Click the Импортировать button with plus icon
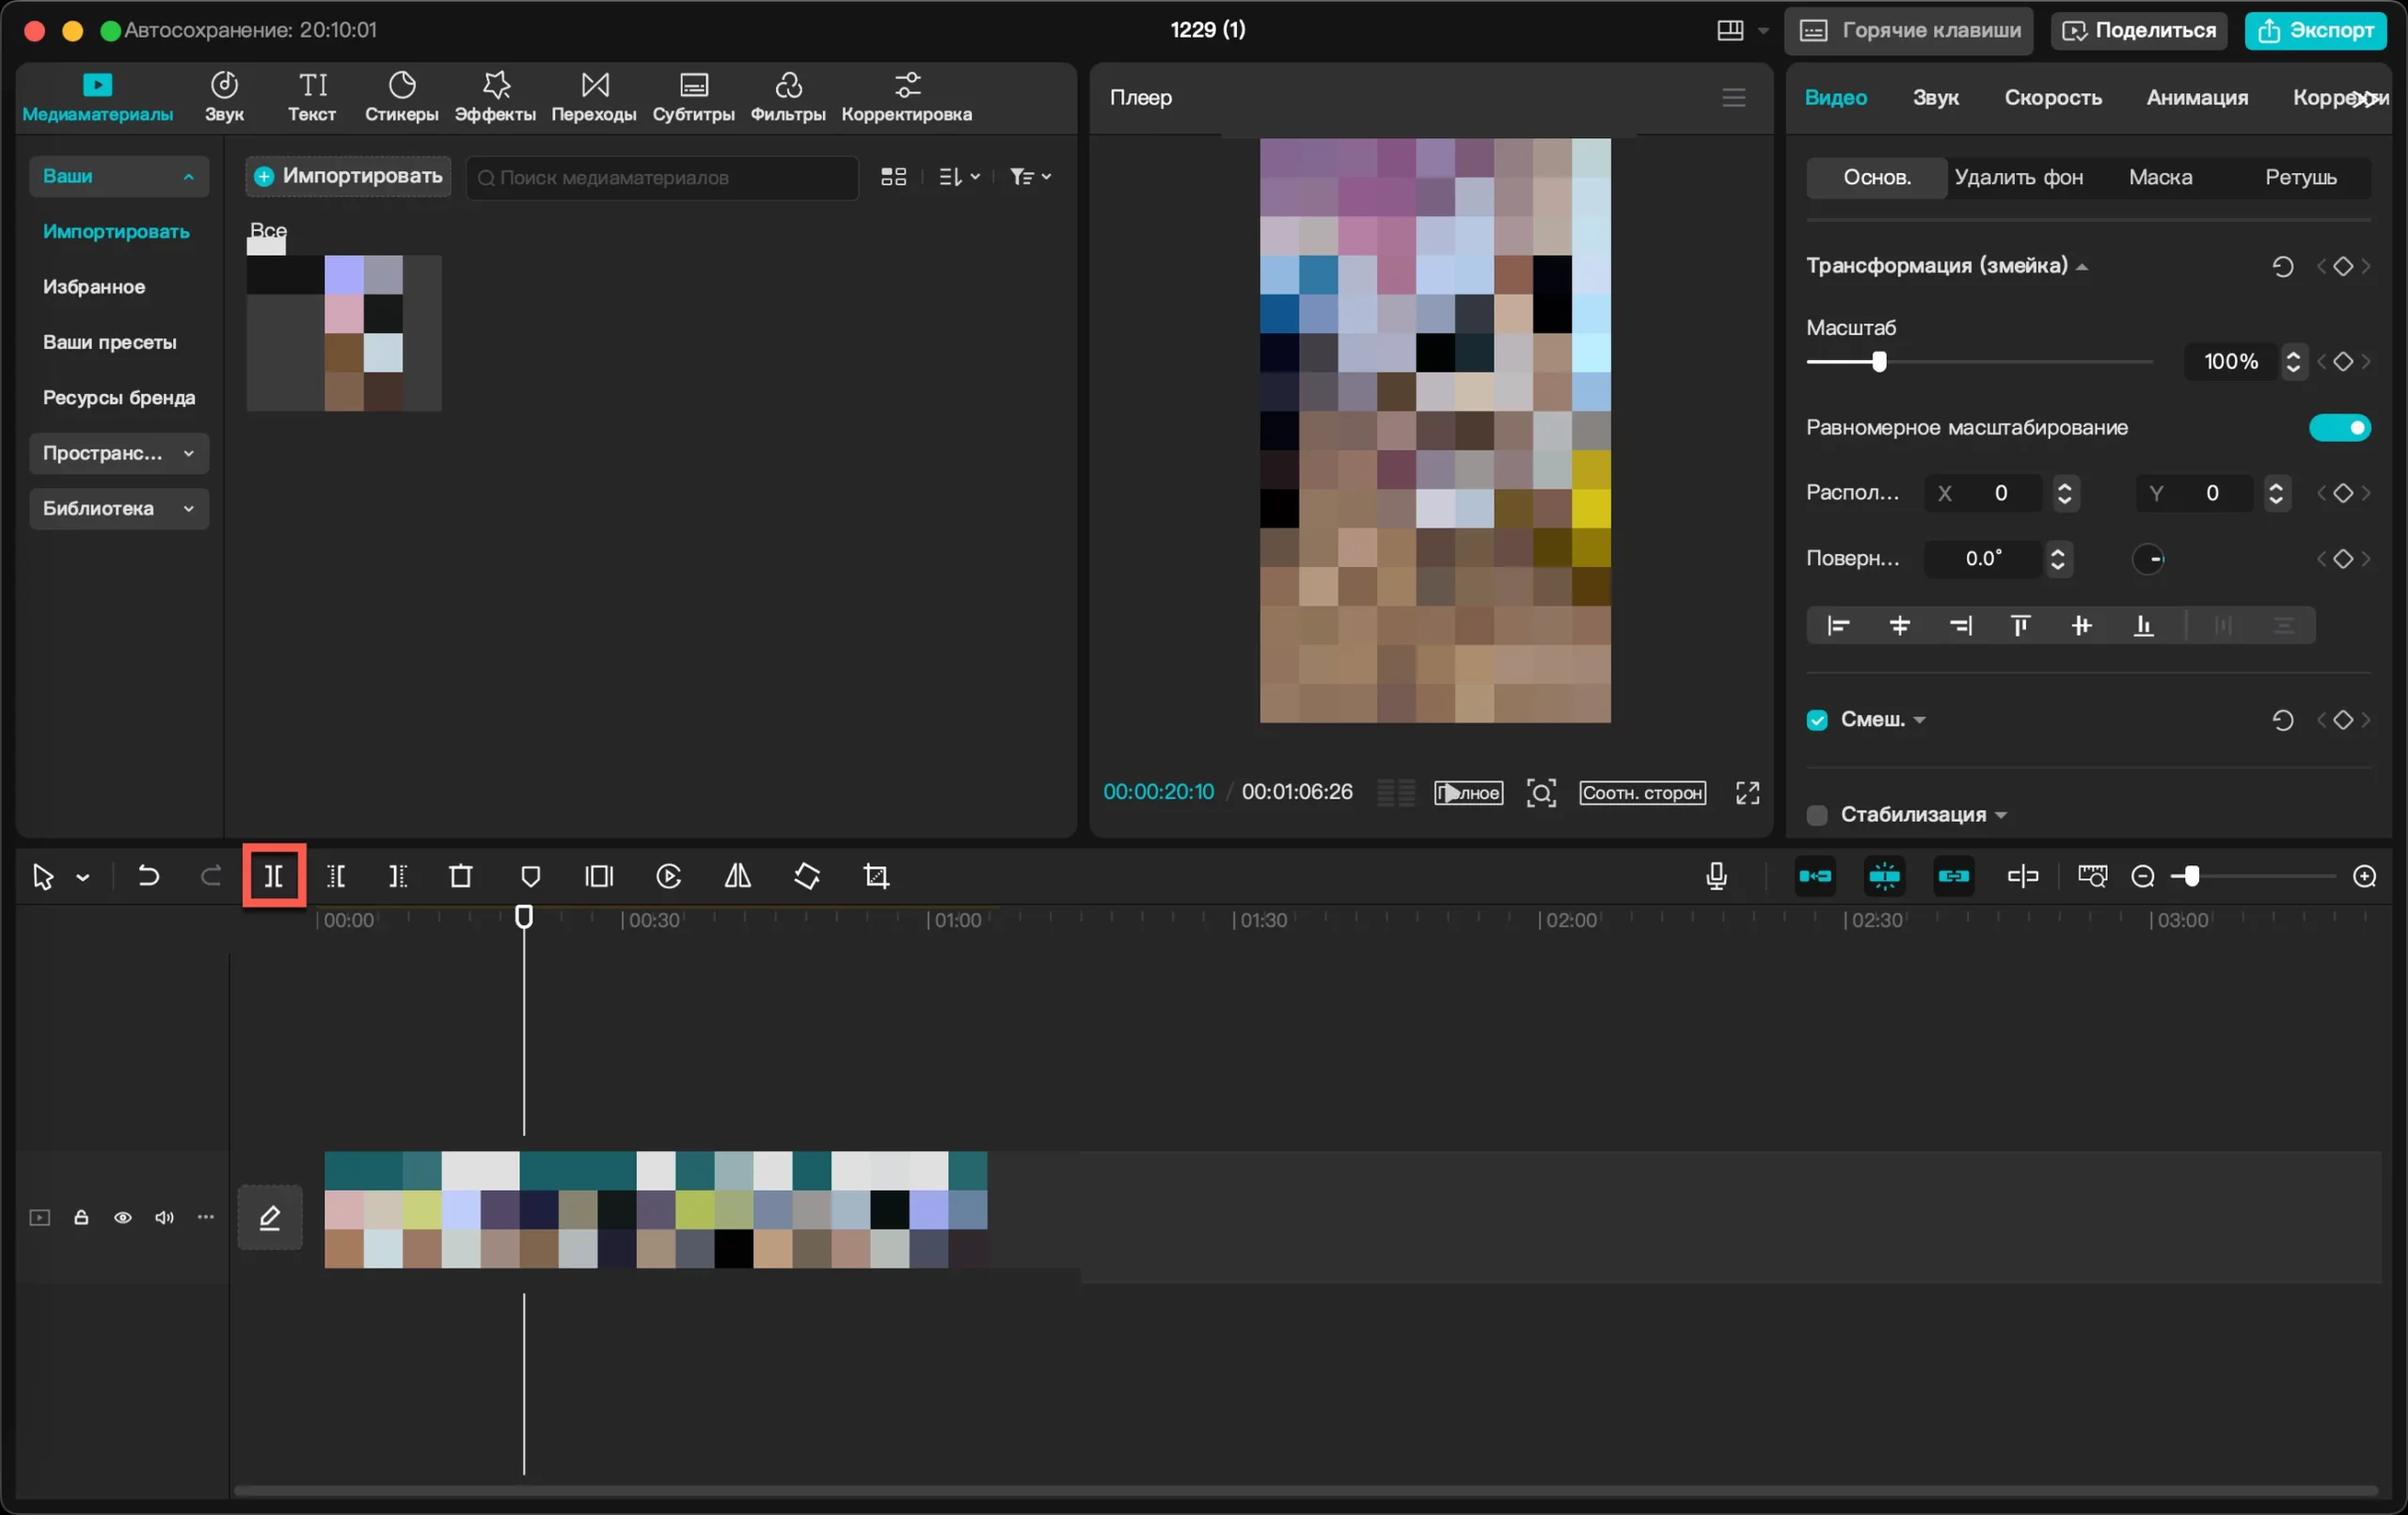 [x=348, y=176]
